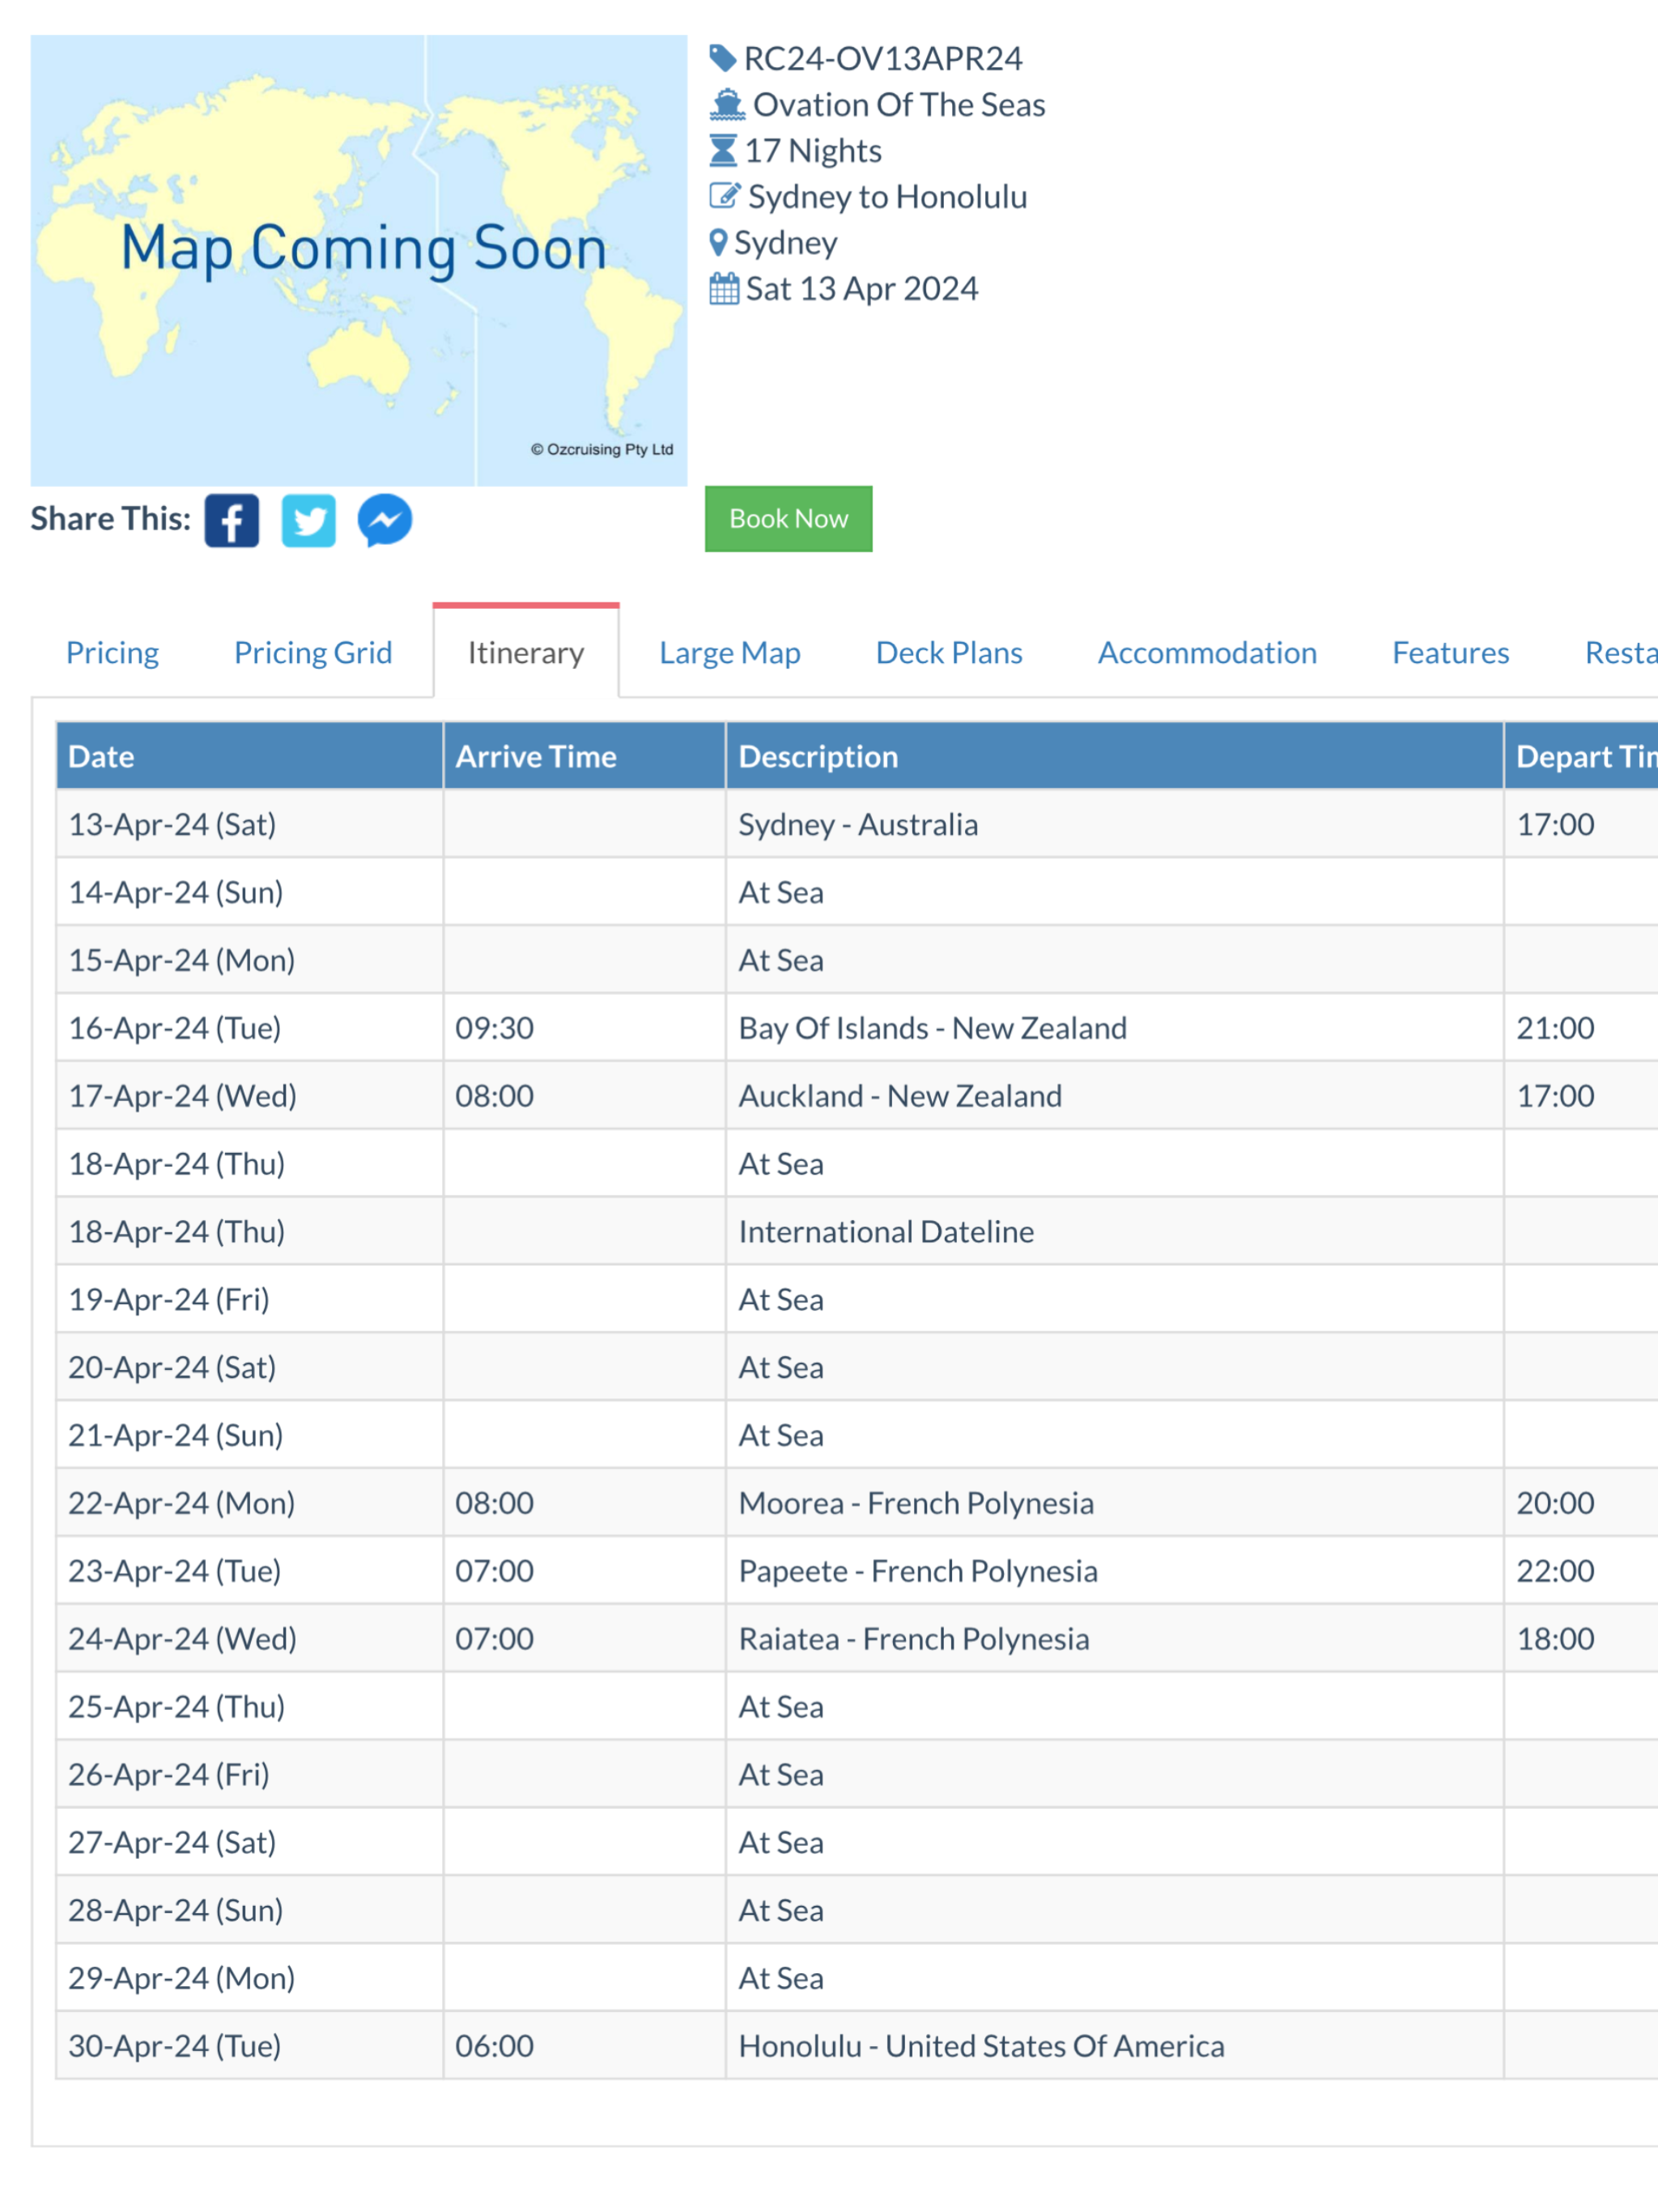This screenshot has height=2212, width=1658.
Task: Click the Map Coming Soon image
Action: [x=359, y=261]
